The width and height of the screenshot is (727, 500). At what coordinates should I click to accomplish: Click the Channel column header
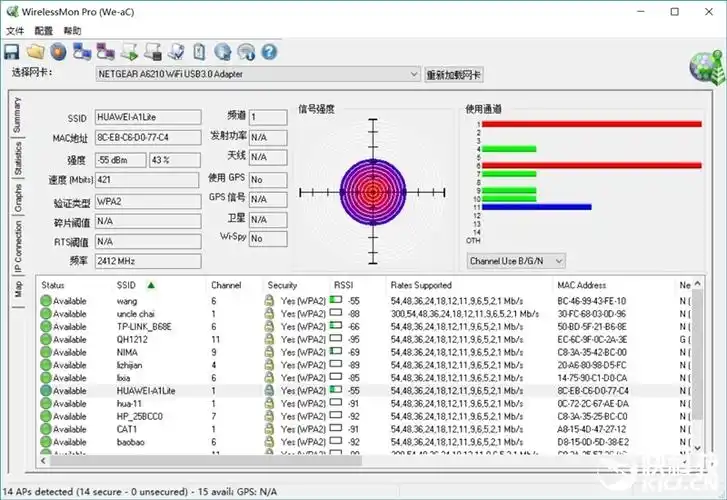point(226,285)
